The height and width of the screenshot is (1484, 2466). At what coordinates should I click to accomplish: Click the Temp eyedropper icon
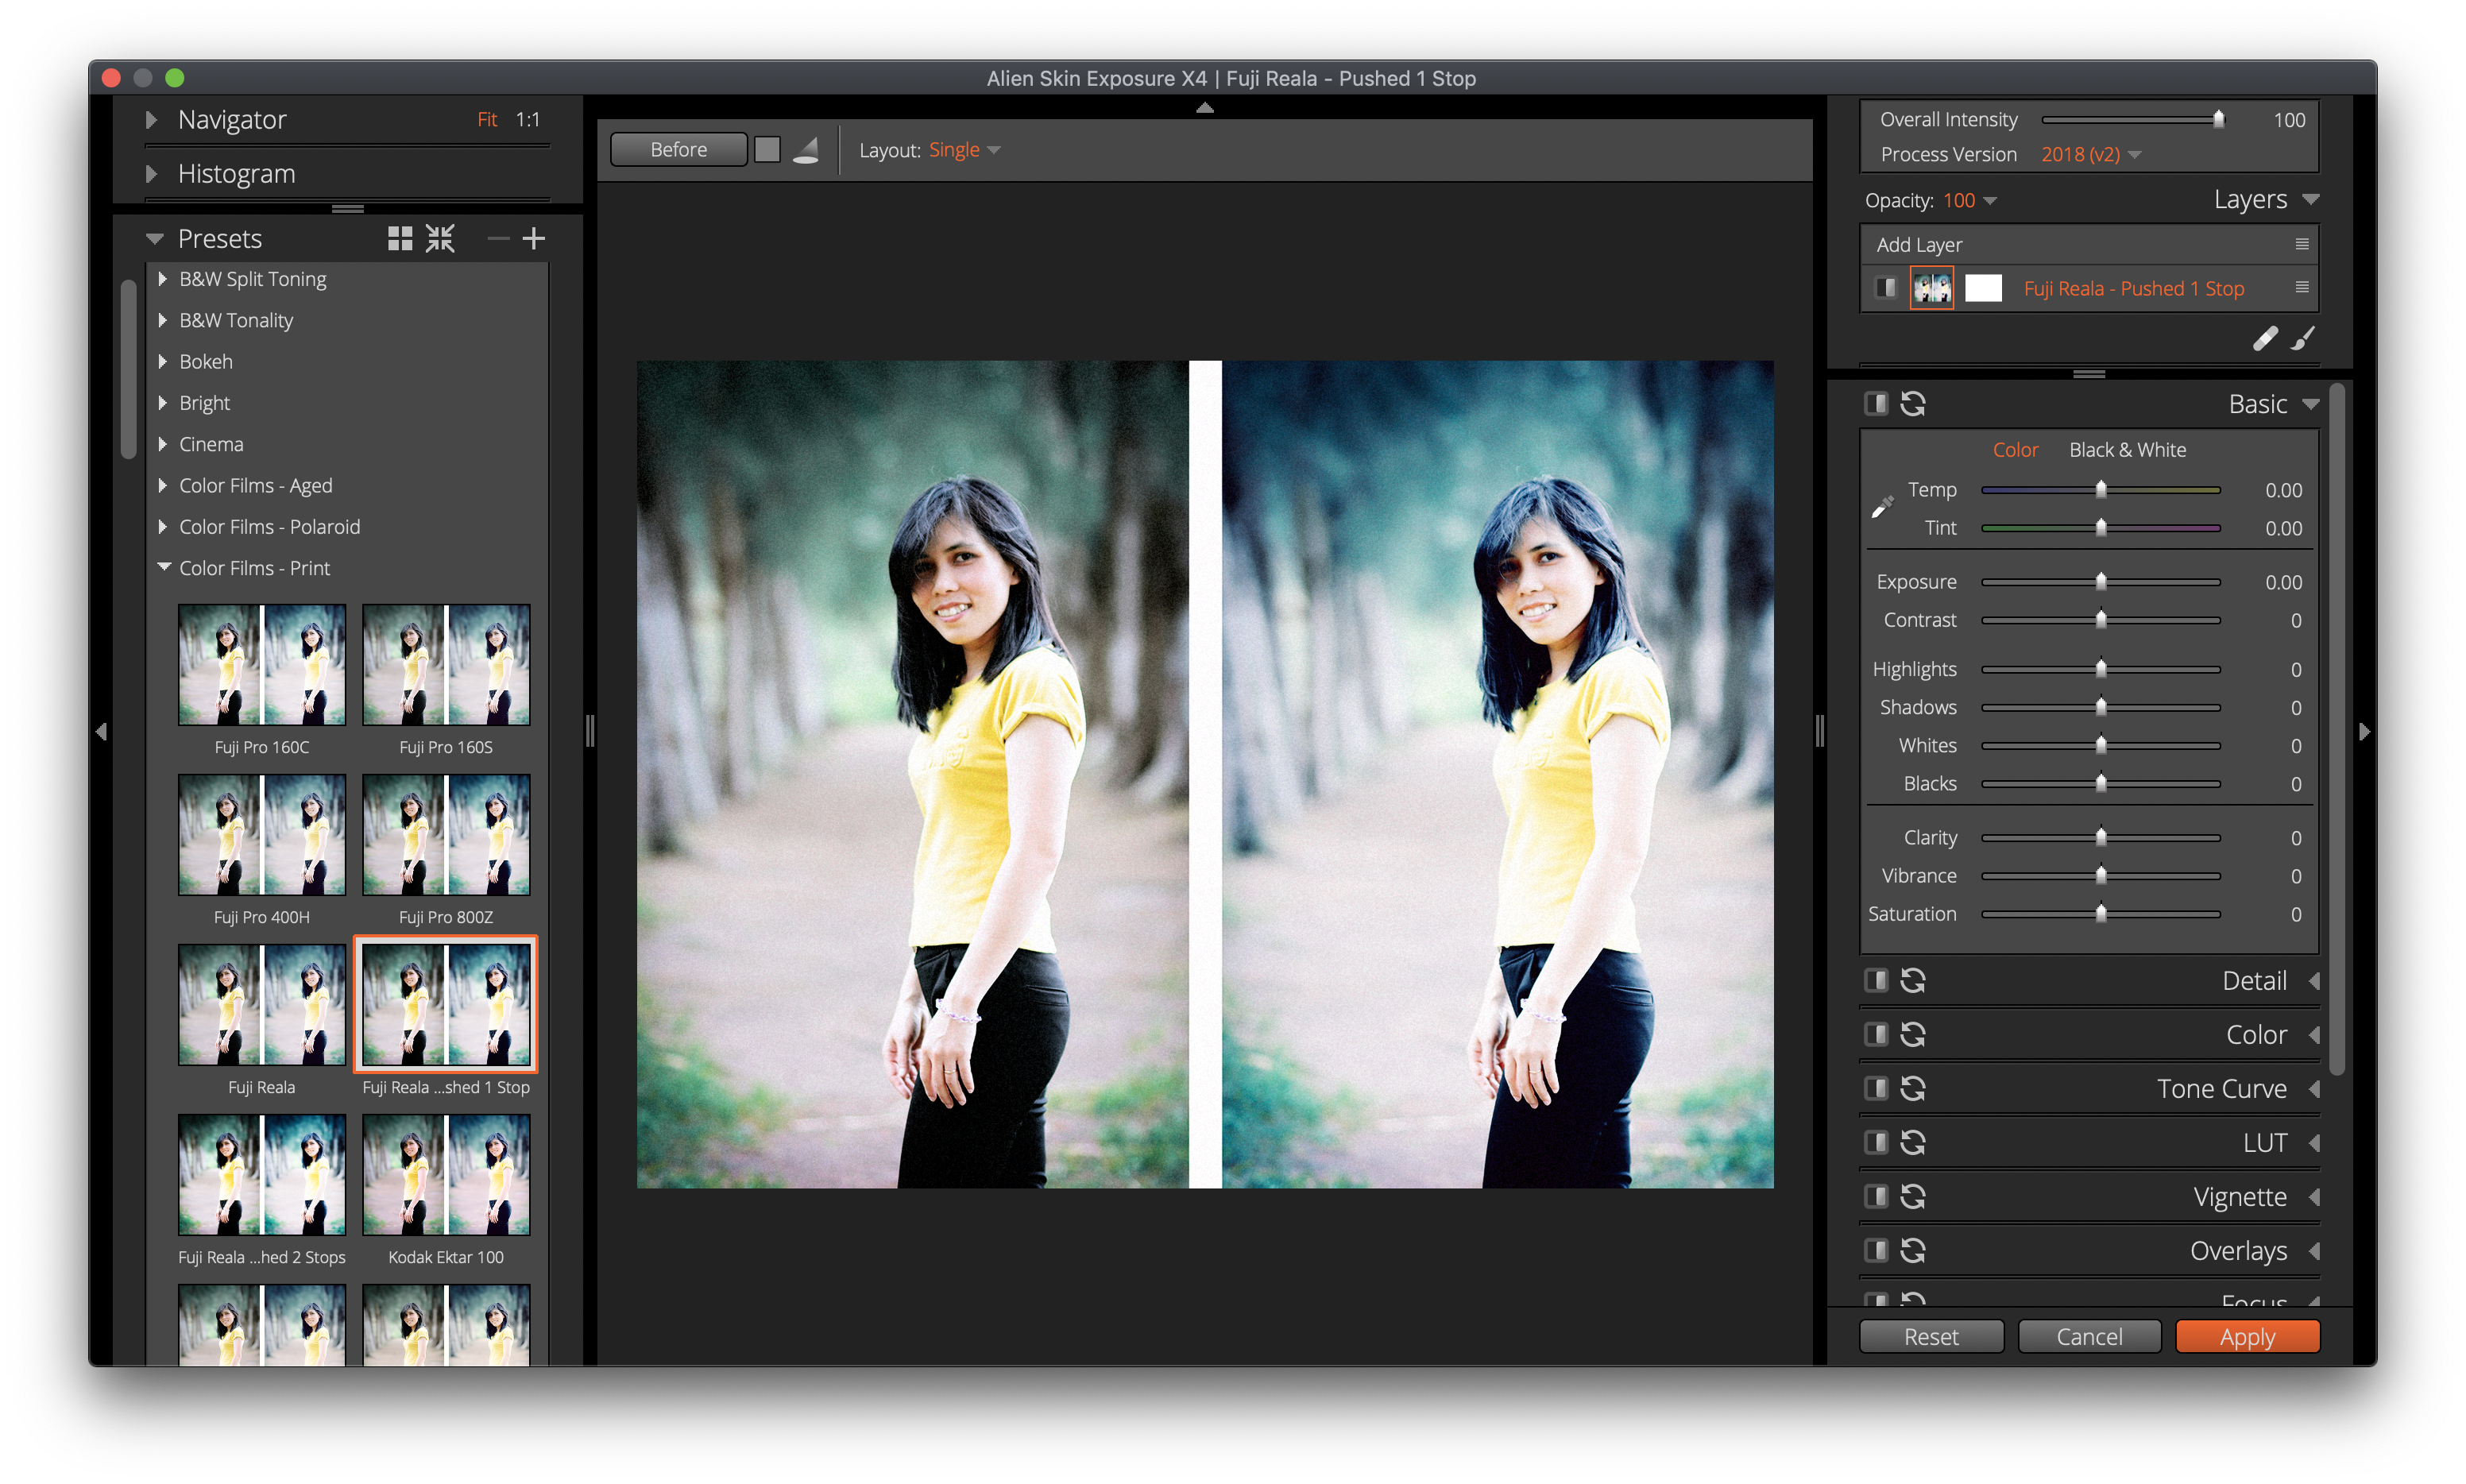(x=1883, y=505)
